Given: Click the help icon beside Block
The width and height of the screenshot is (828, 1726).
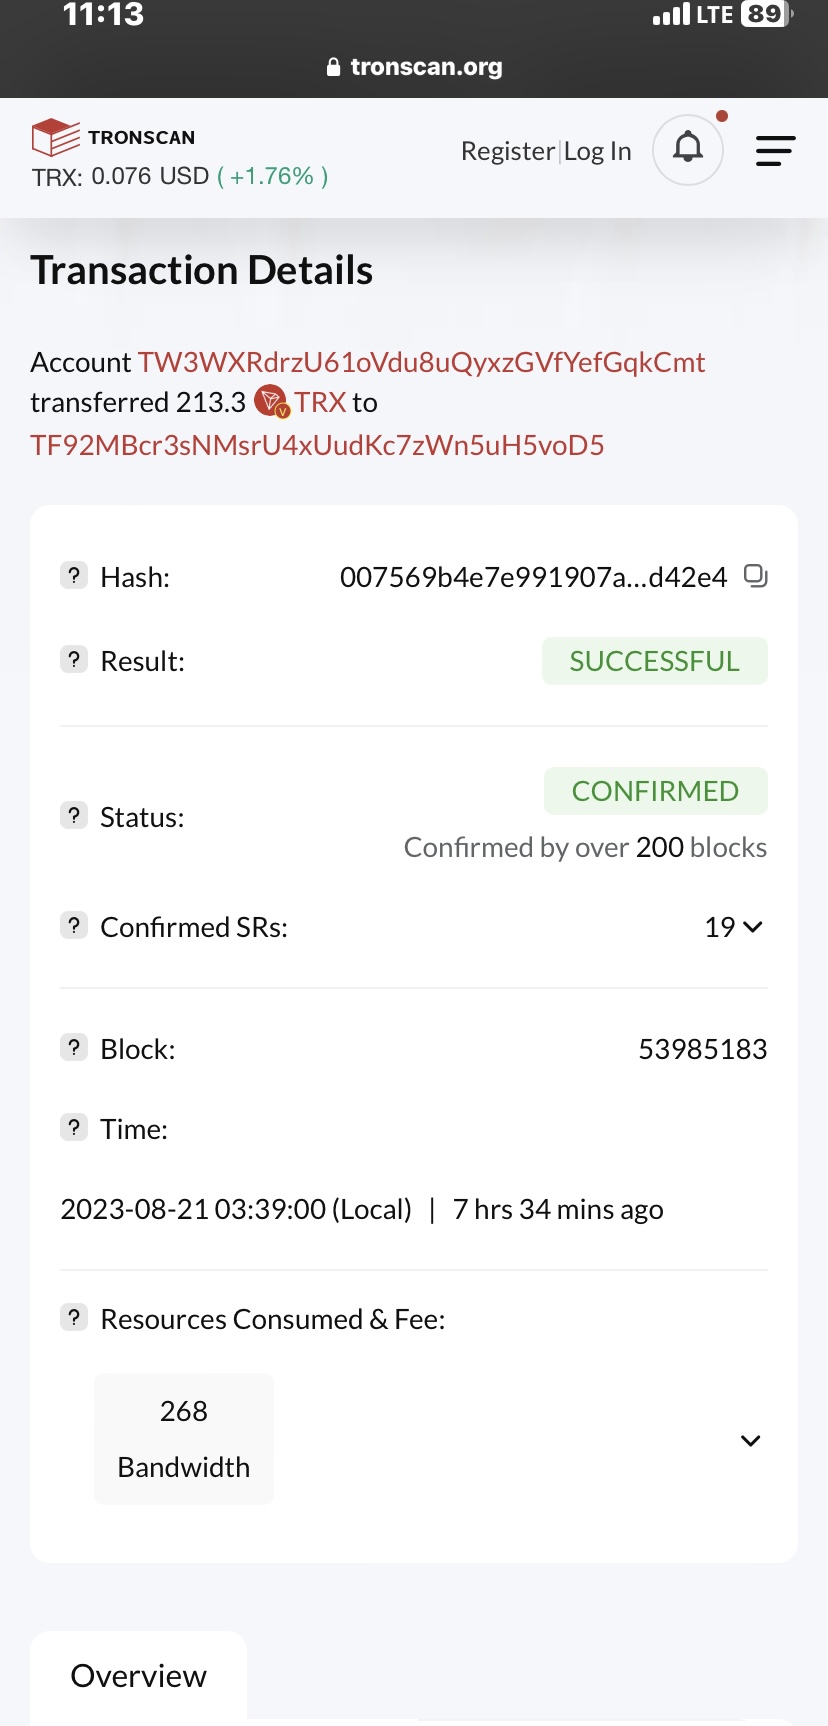Looking at the screenshot, I should (x=74, y=1048).
